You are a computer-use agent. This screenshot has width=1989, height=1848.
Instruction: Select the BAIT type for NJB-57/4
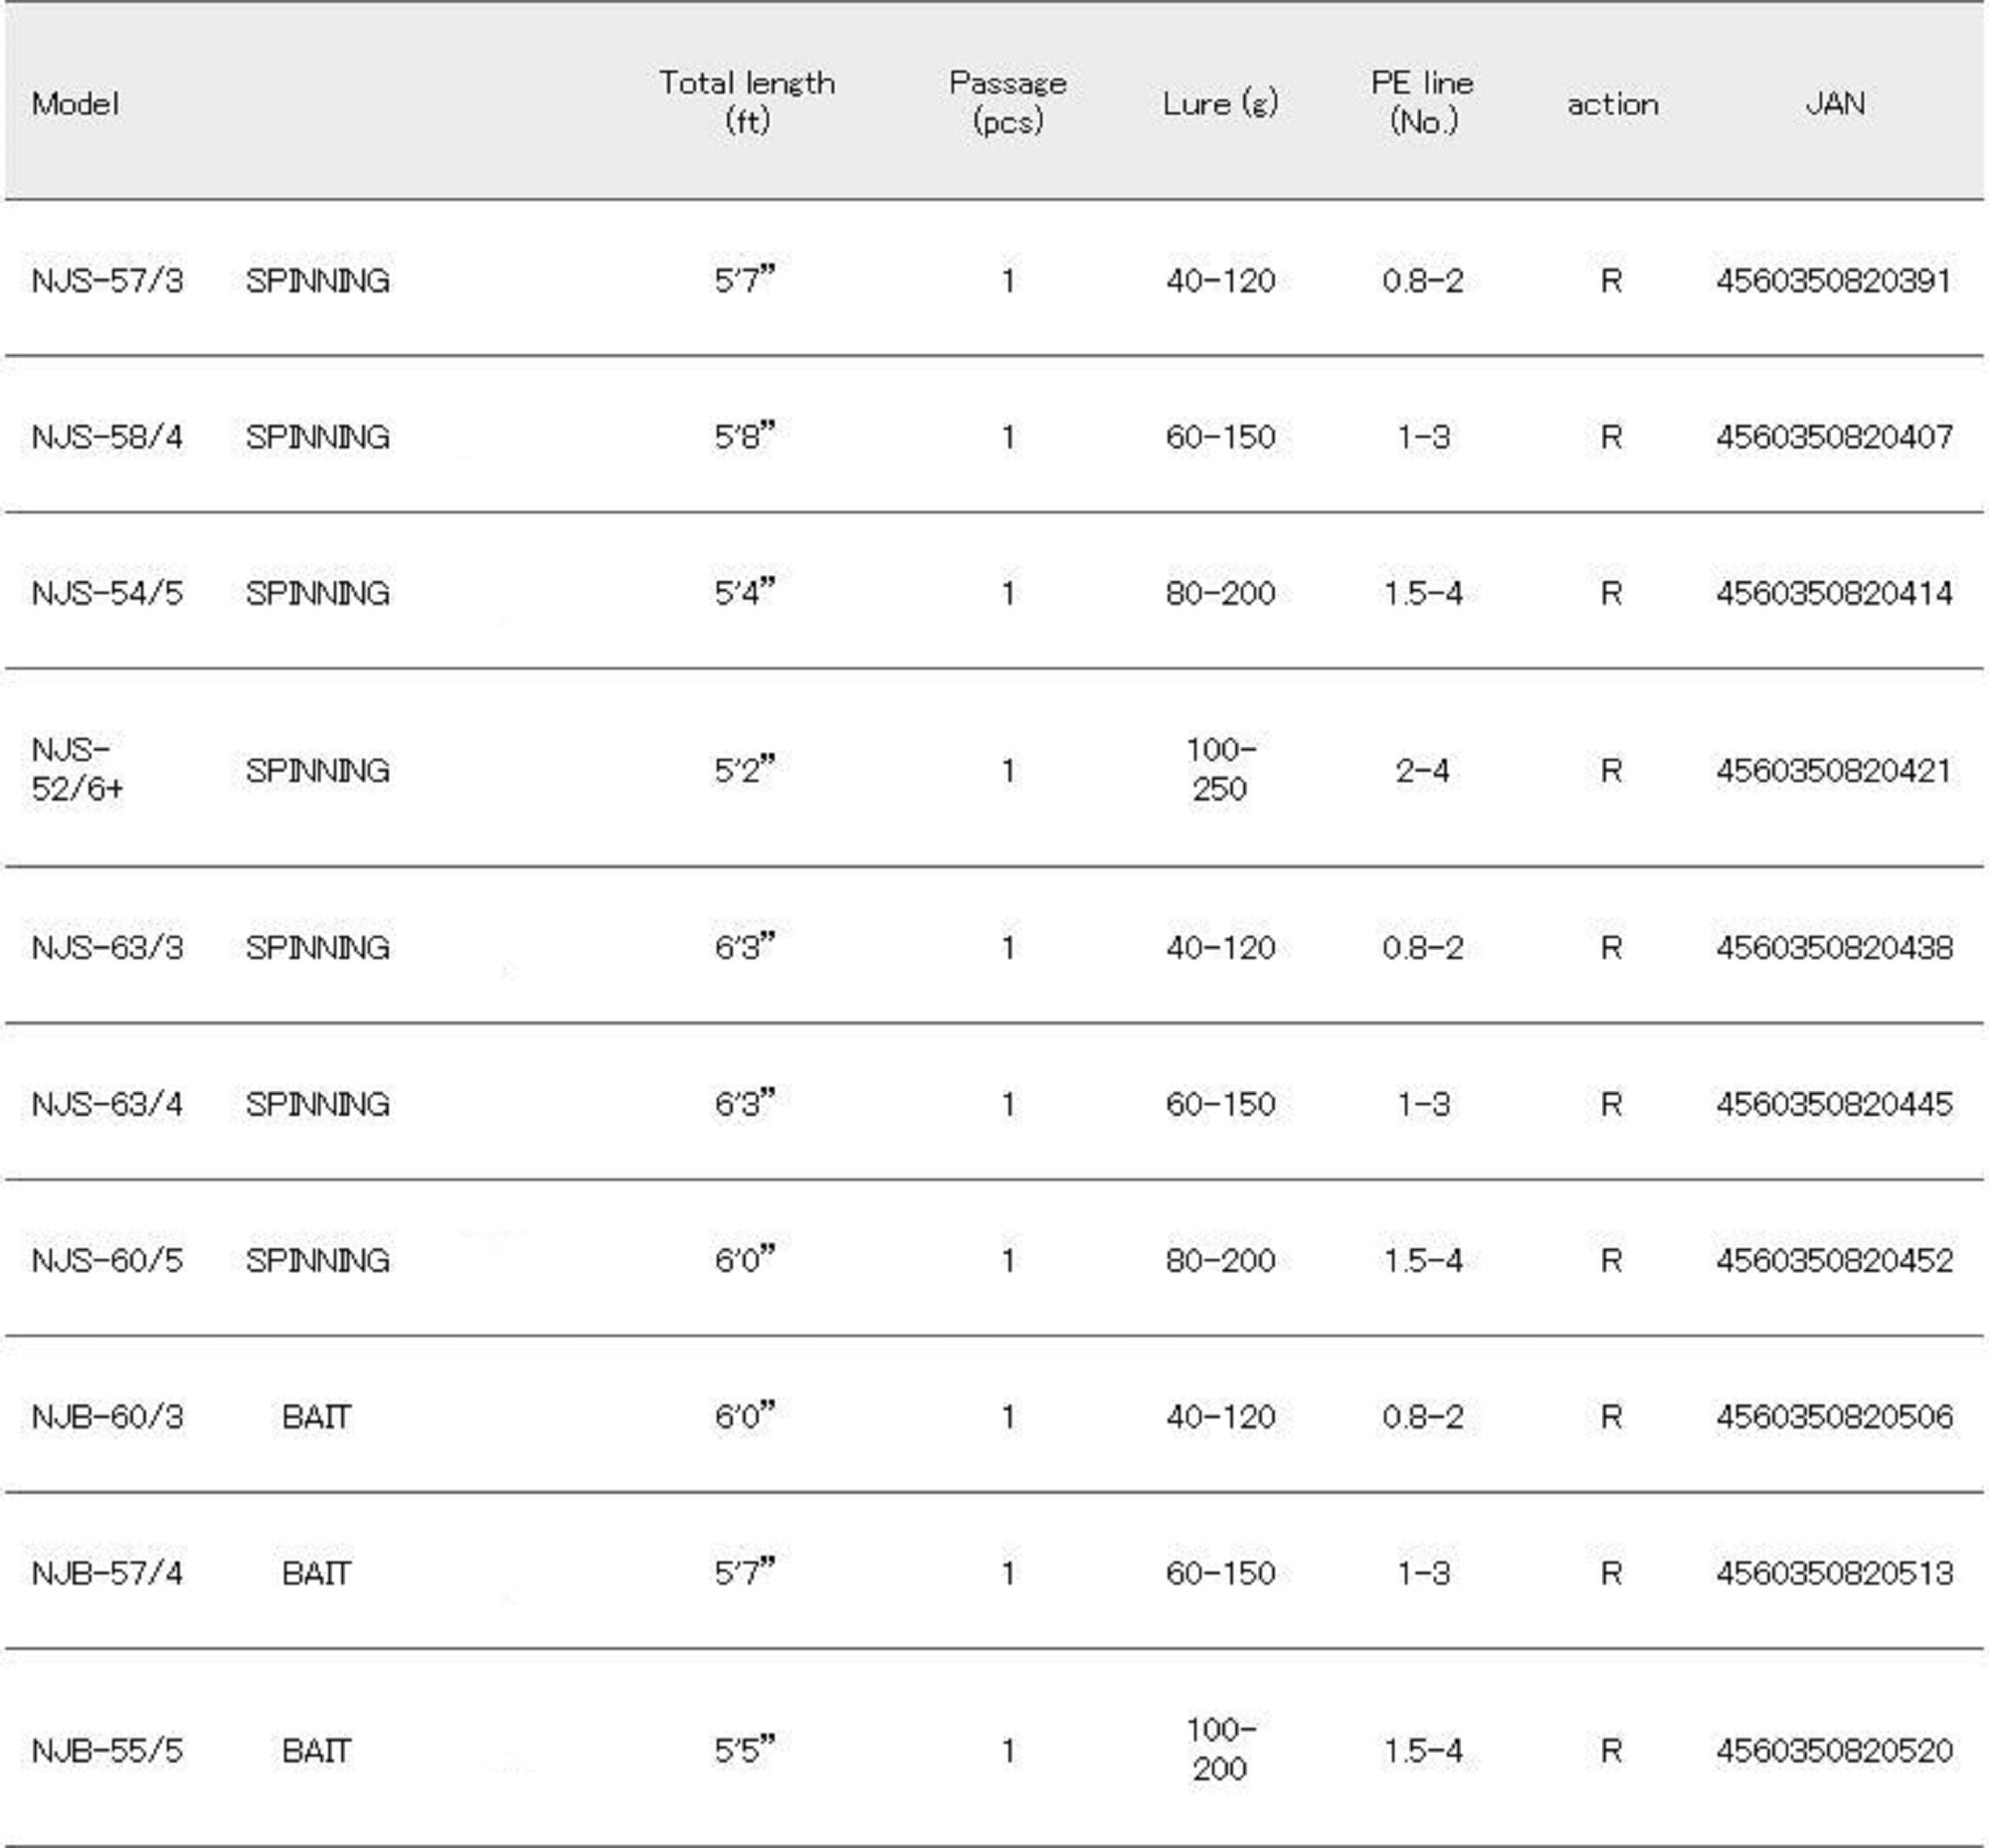point(316,1573)
